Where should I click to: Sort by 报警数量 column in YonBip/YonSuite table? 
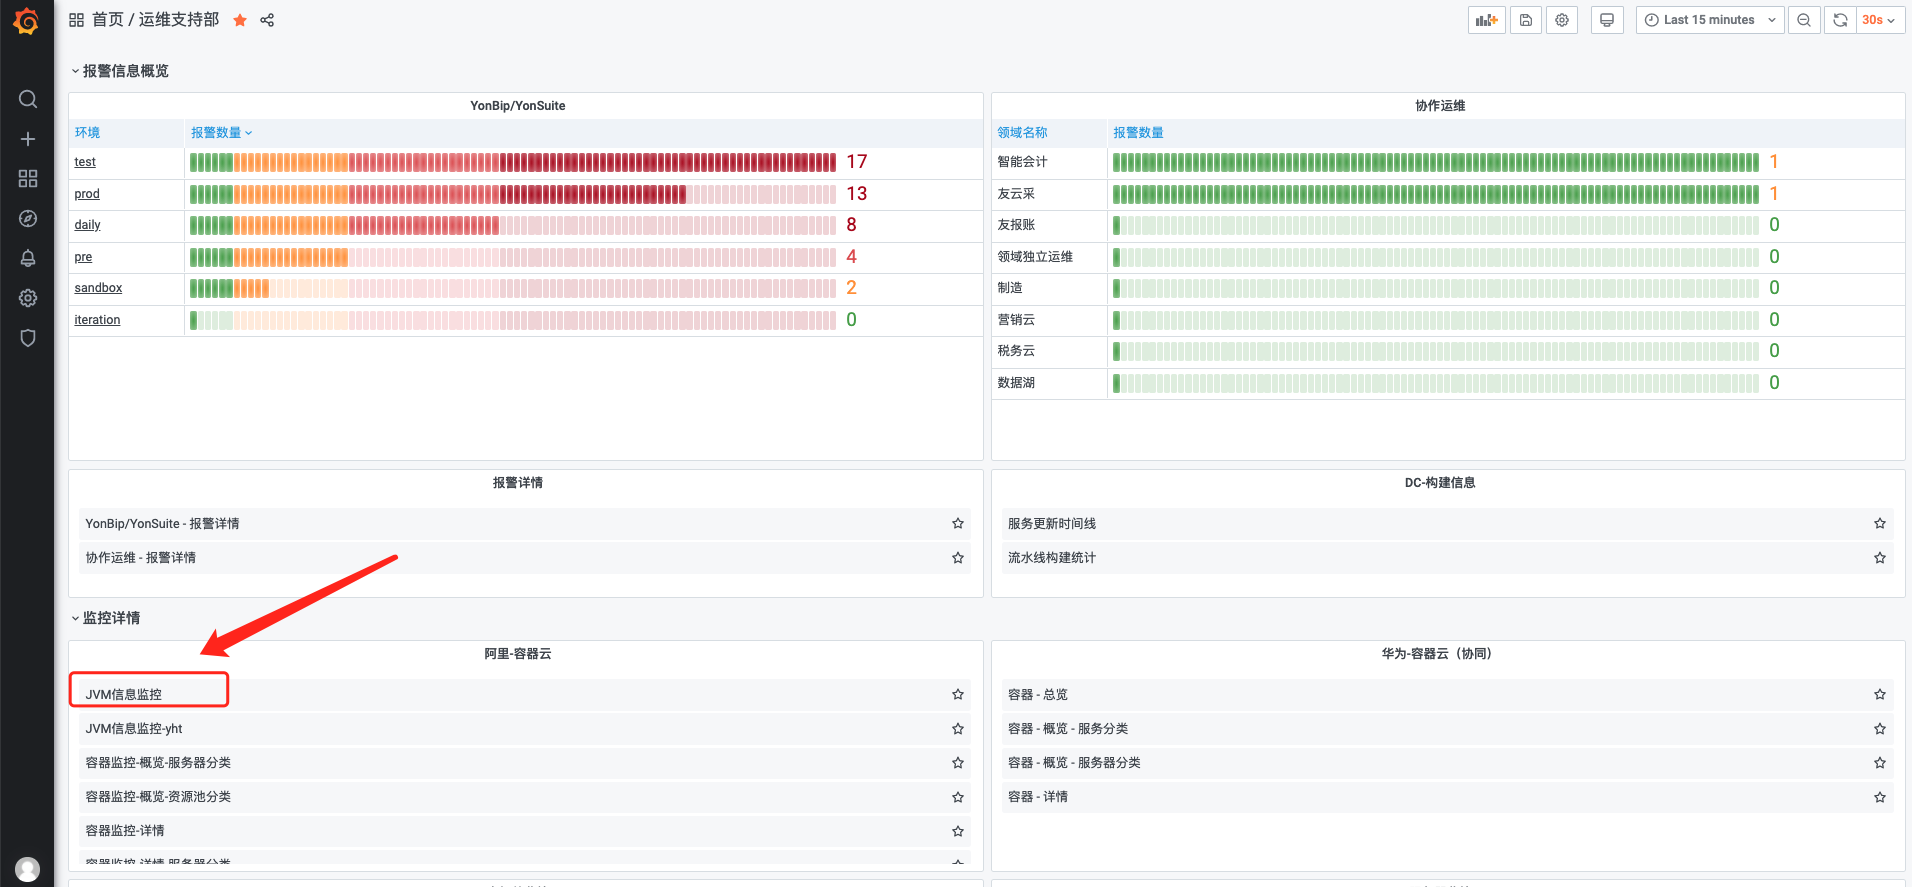(x=221, y=132)
